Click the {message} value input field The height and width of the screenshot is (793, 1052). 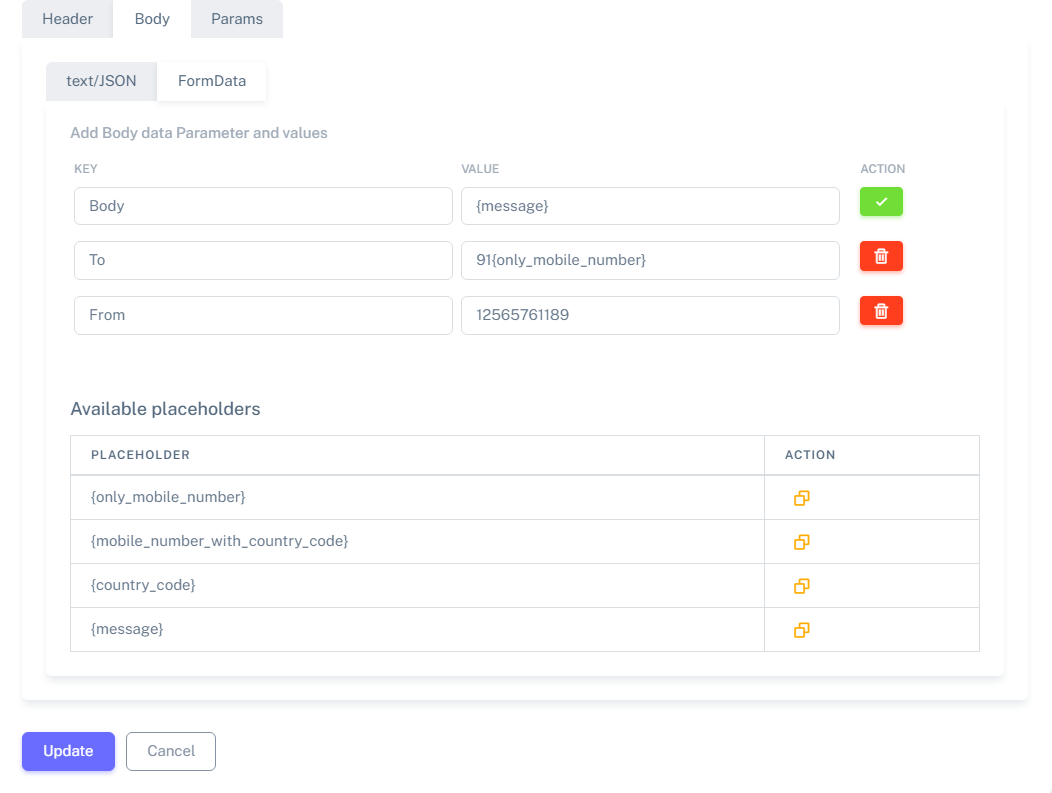tap(650, 206)
